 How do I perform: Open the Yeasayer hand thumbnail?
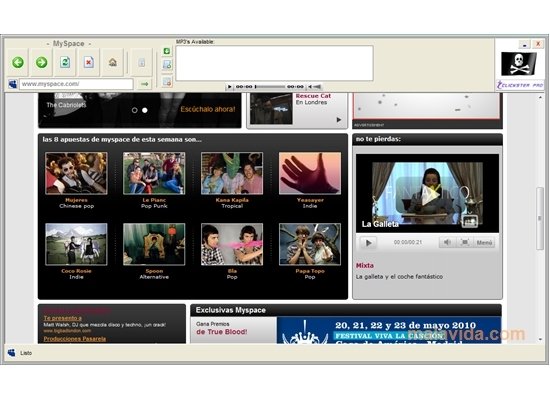(x=310, y=173)
